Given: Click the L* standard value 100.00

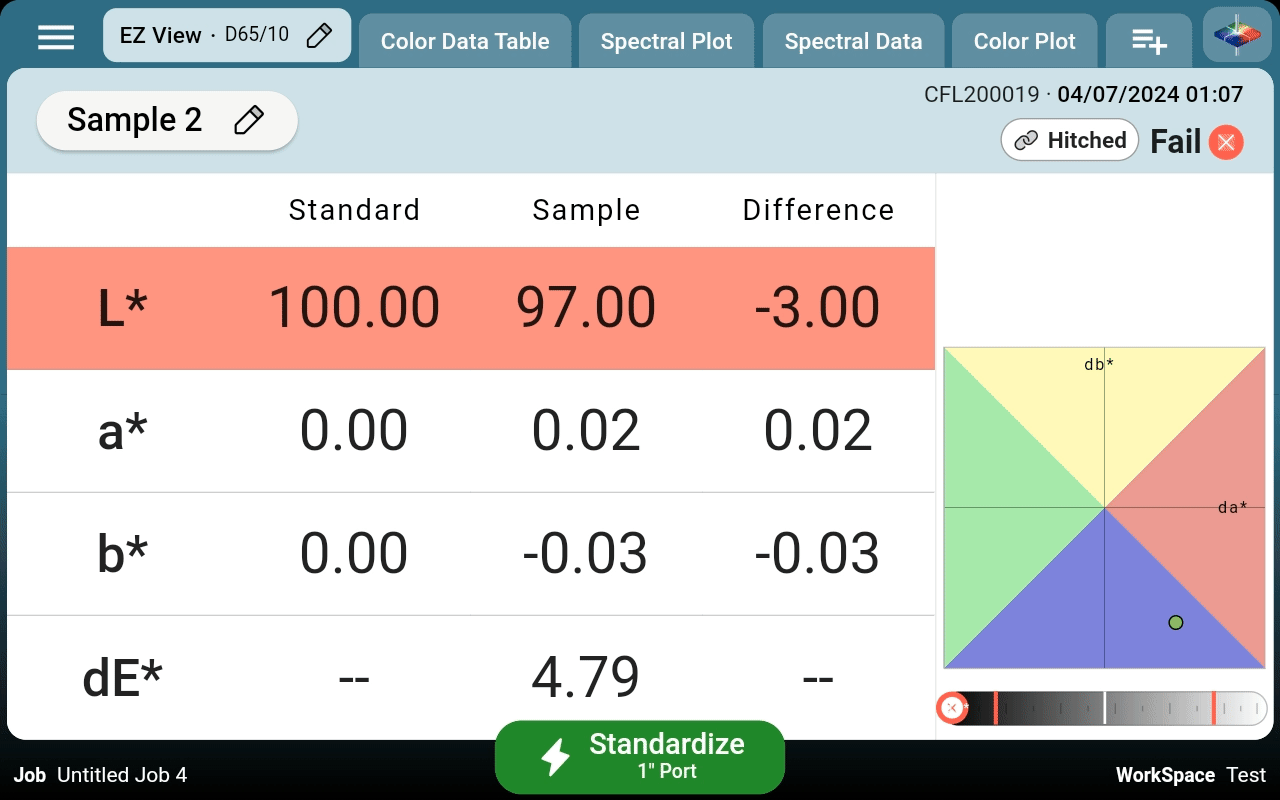Looking at the screenshot, I should (x=354, y=308).
